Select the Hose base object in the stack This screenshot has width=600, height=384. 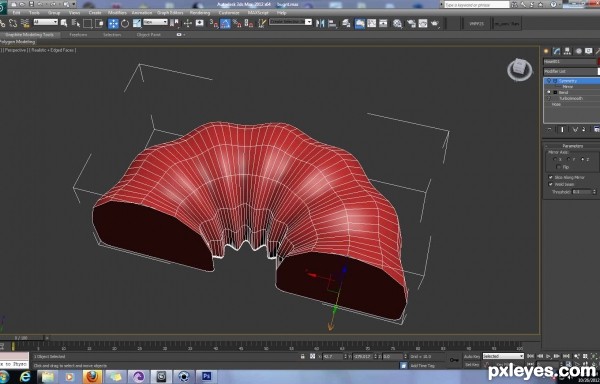click(x=556, y=104)
